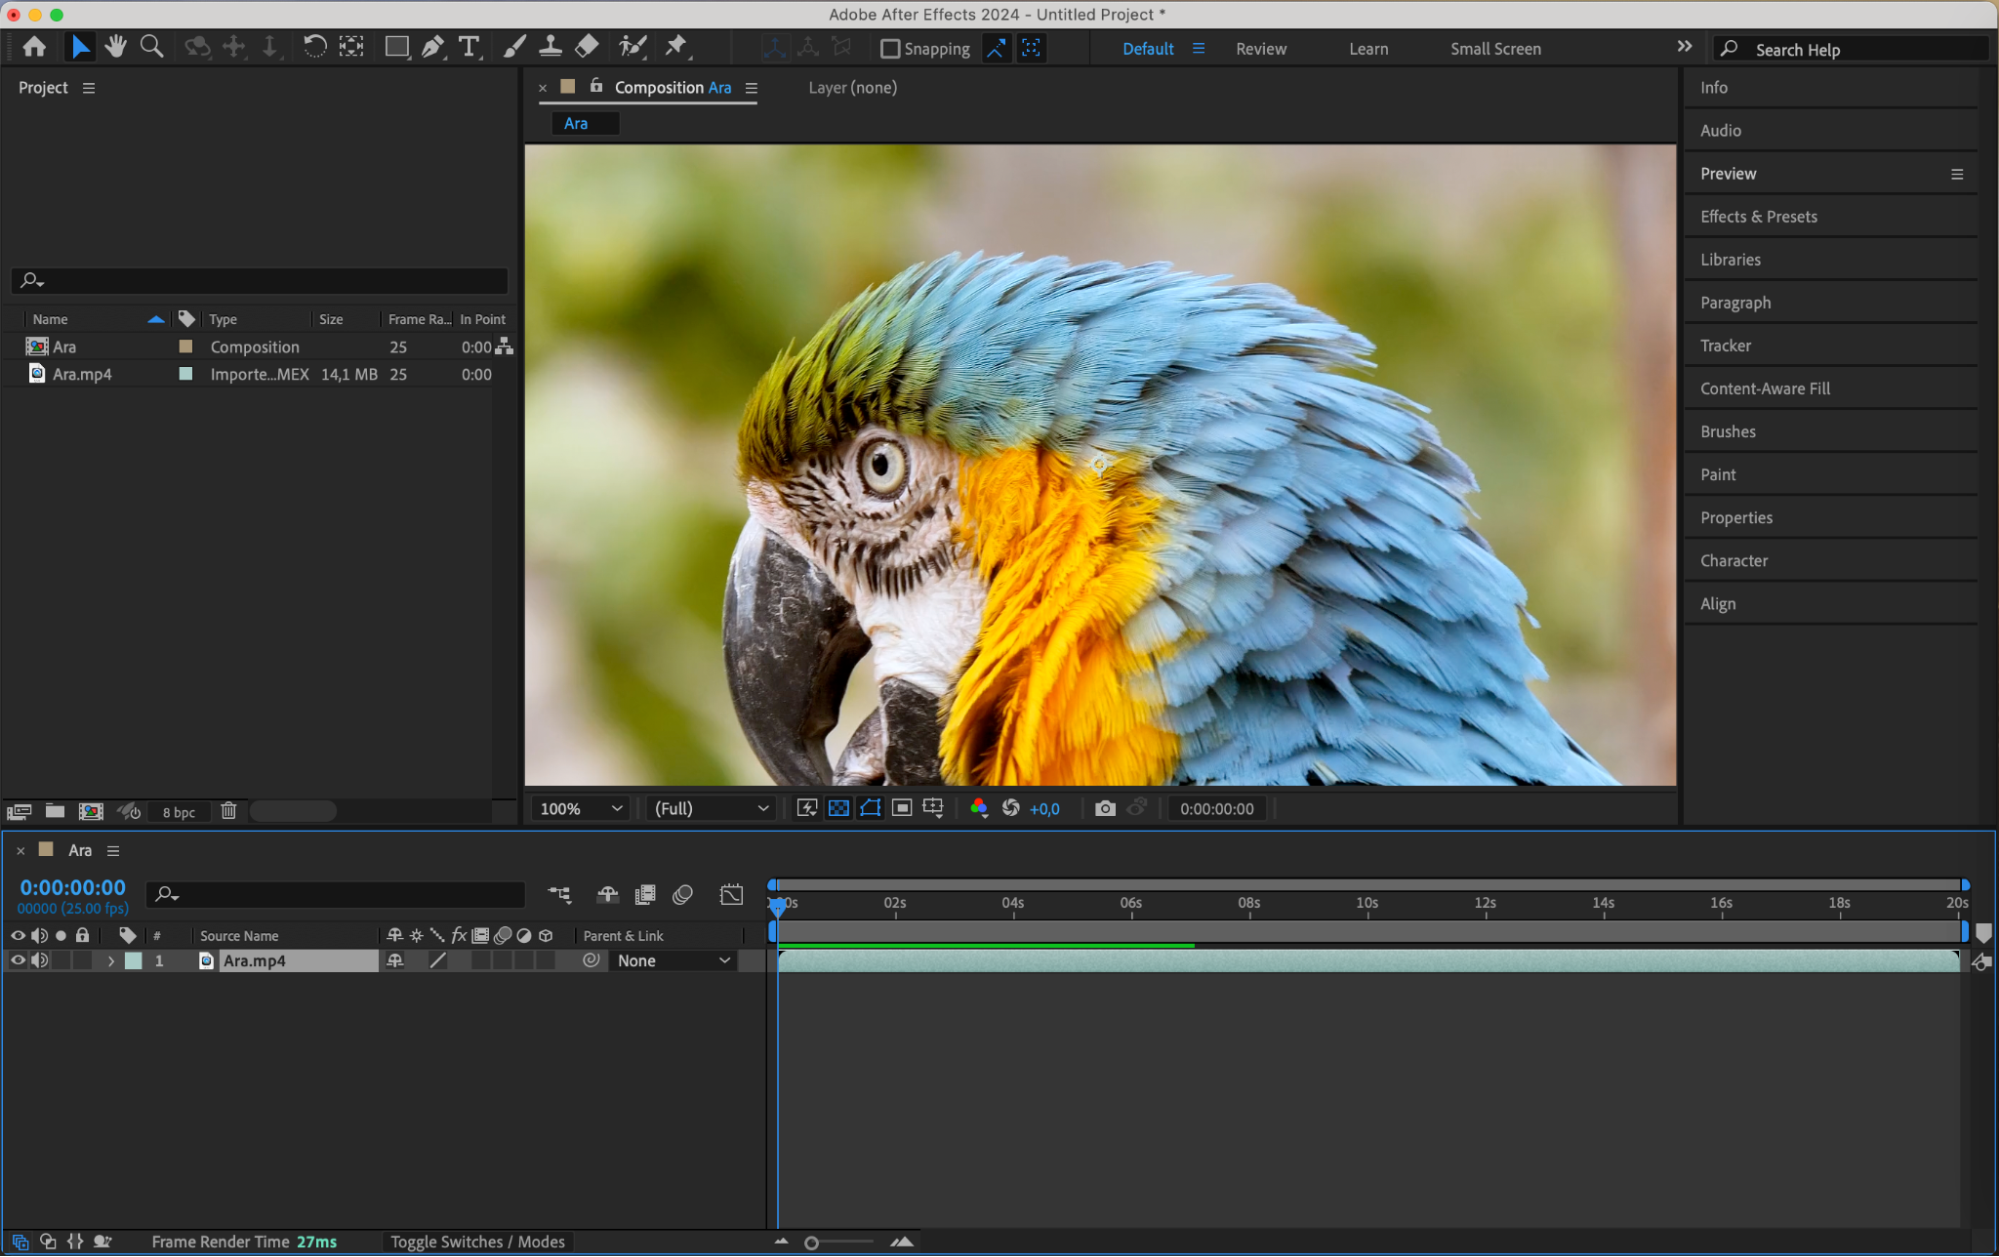This screenshot has height=1257, width=1999.
Task: Open the 8 bpc color depth setting
Action: [179, 812]
